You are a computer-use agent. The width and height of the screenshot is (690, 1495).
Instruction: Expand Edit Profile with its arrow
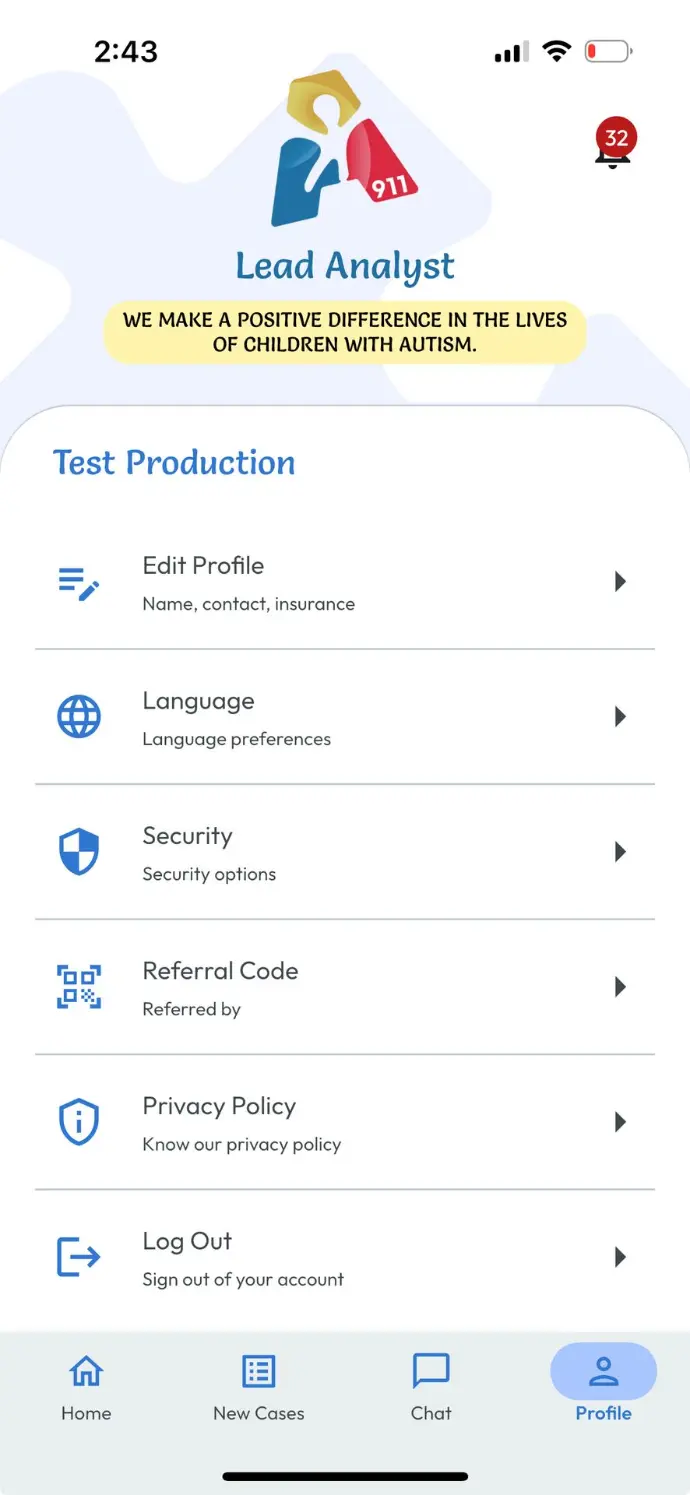[x=620, y=581]
